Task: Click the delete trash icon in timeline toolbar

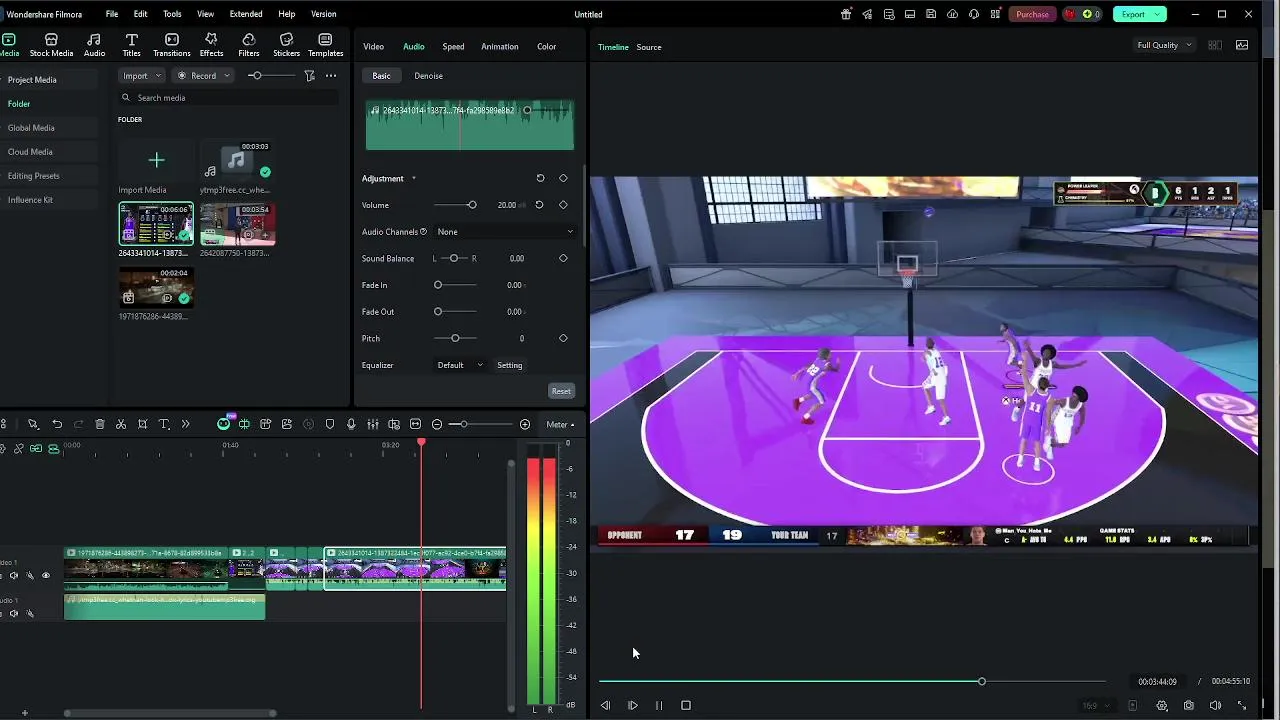Action: click(x=100, y=424)
